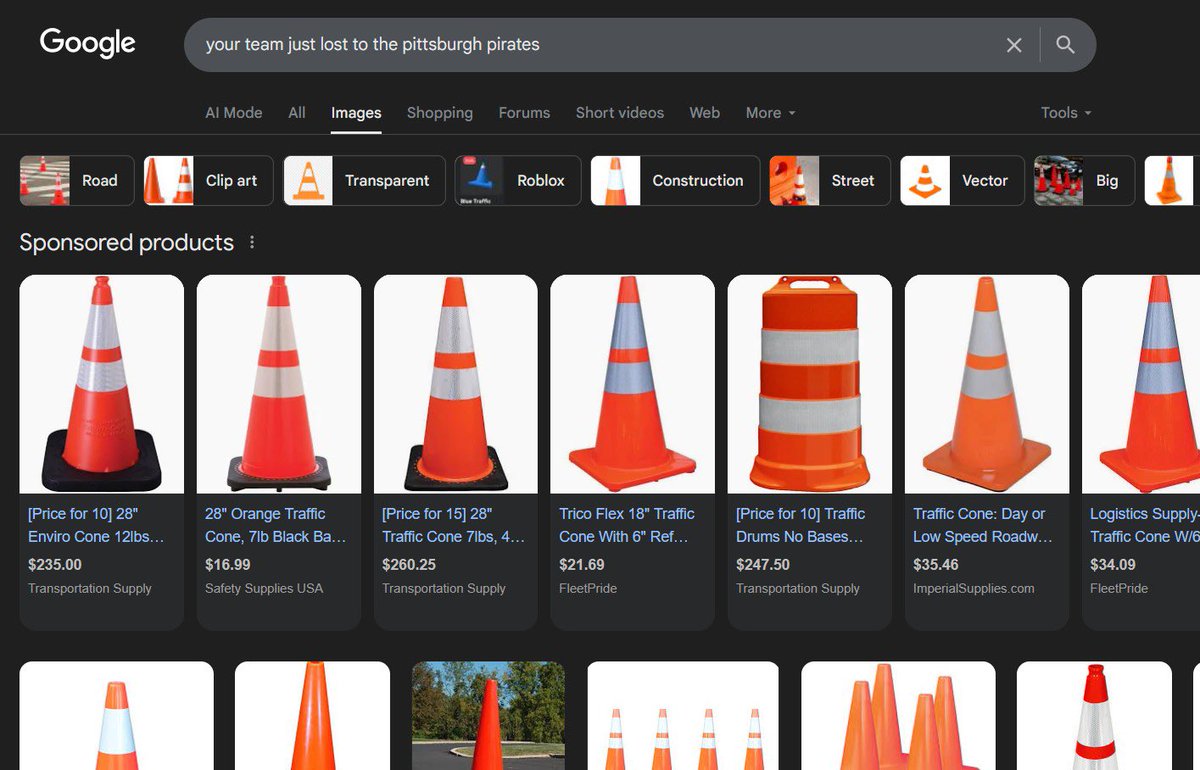Click the ImperialSupplies.com seller name

coord(974,589)
